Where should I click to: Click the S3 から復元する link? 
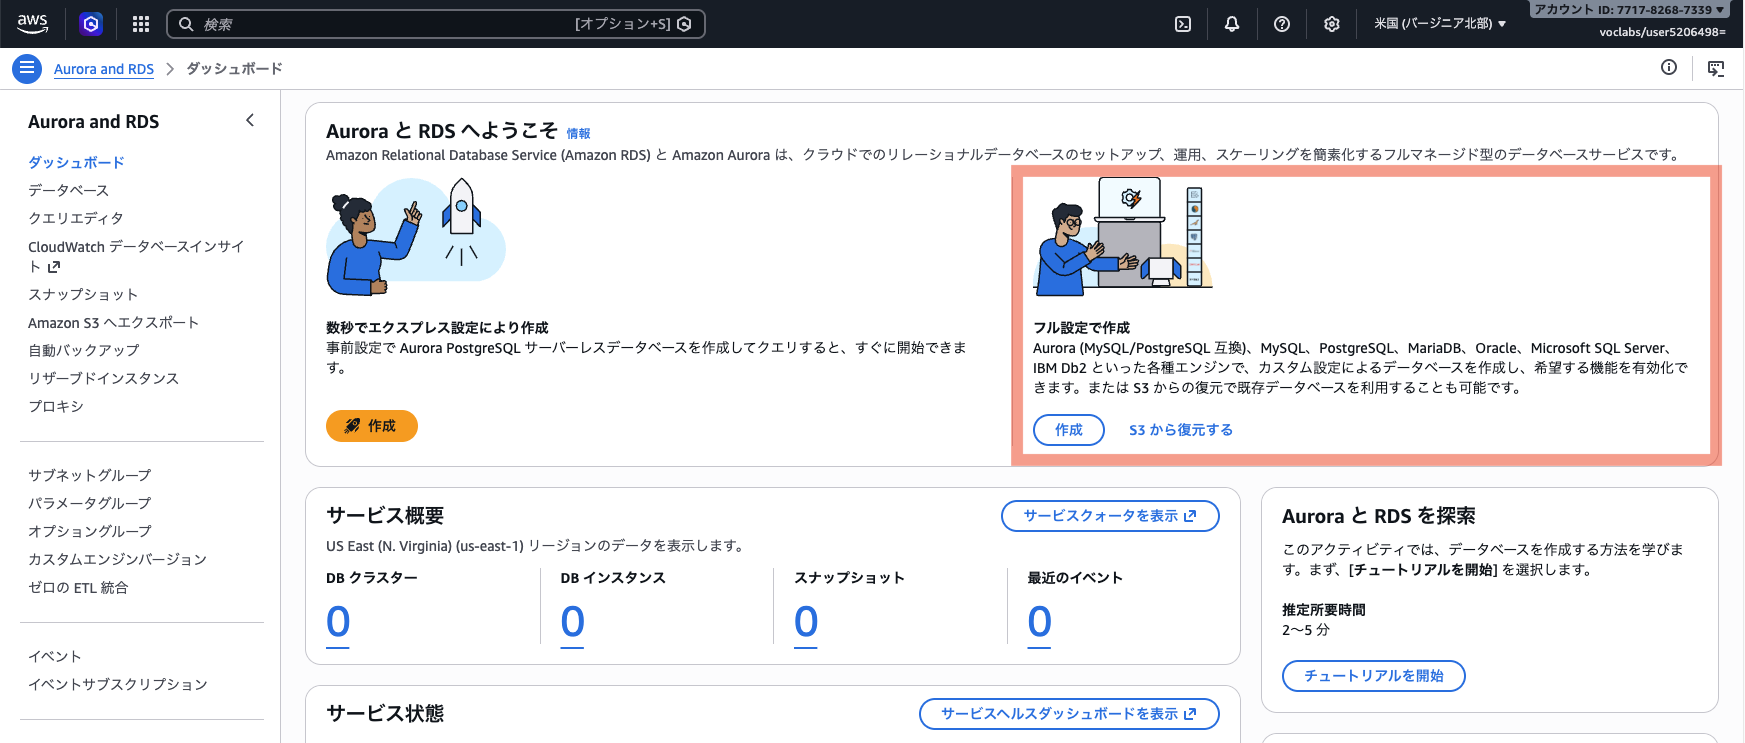click(1181, 430)
